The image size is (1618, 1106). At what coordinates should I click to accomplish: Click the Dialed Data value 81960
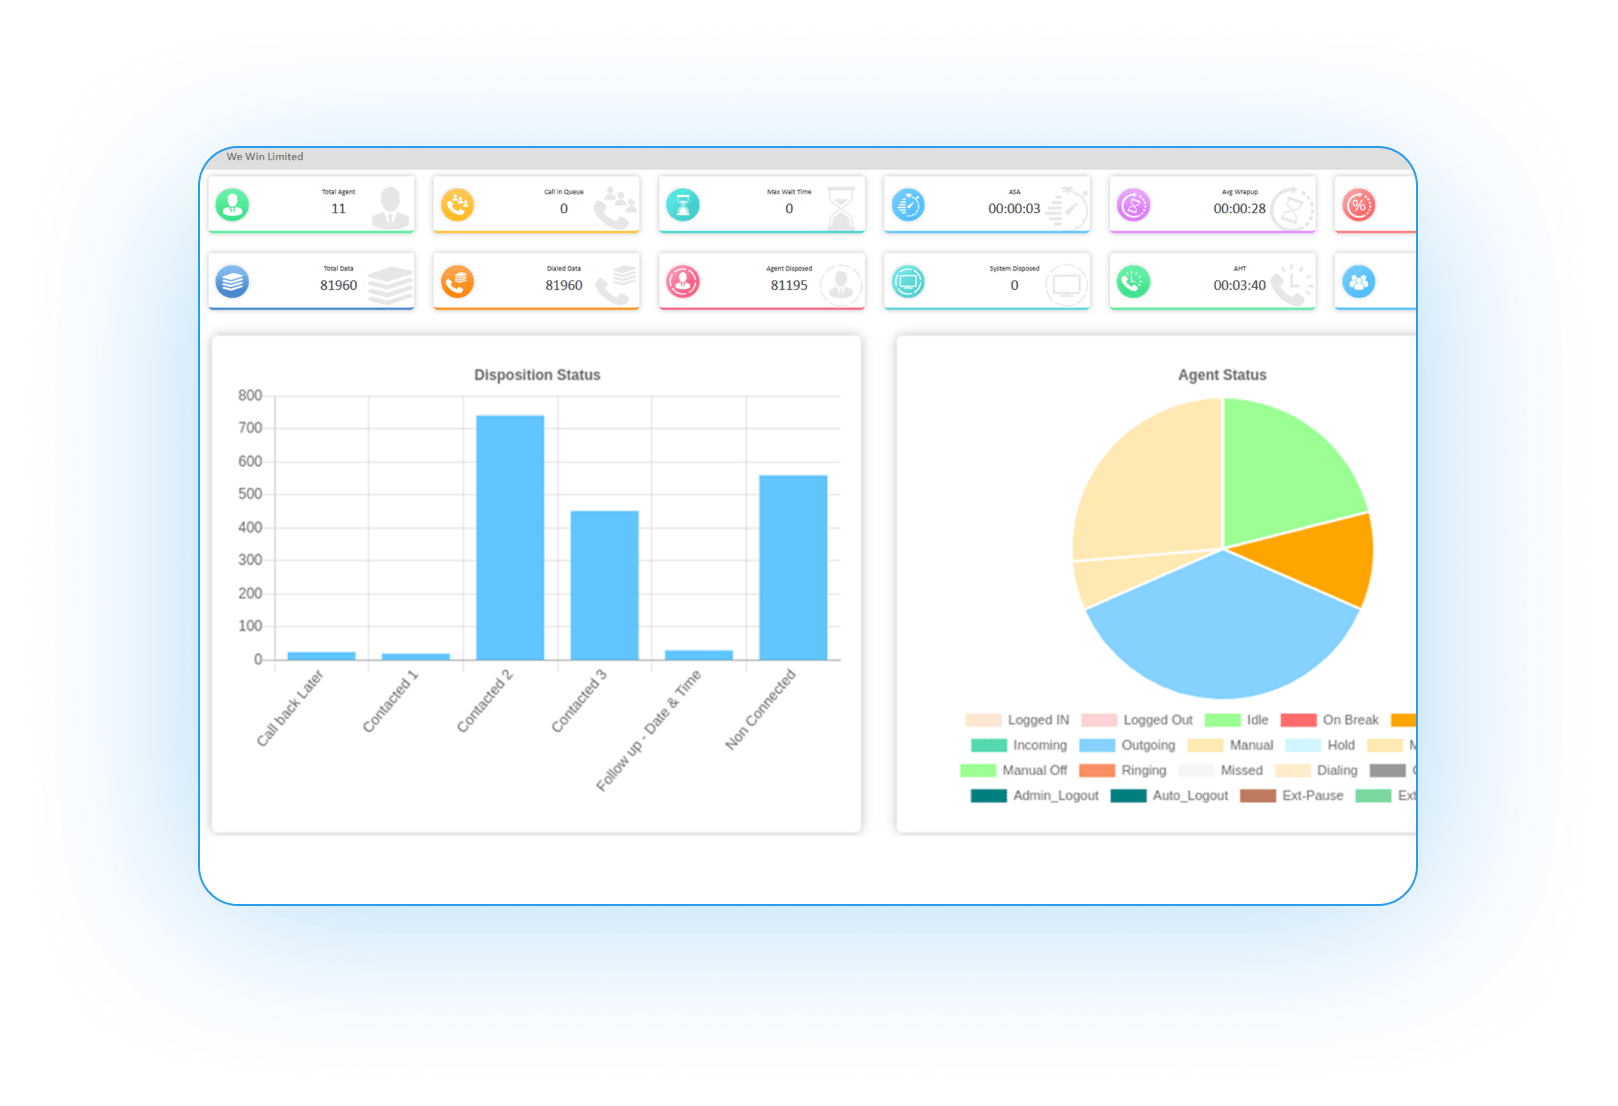pos(564,285)
